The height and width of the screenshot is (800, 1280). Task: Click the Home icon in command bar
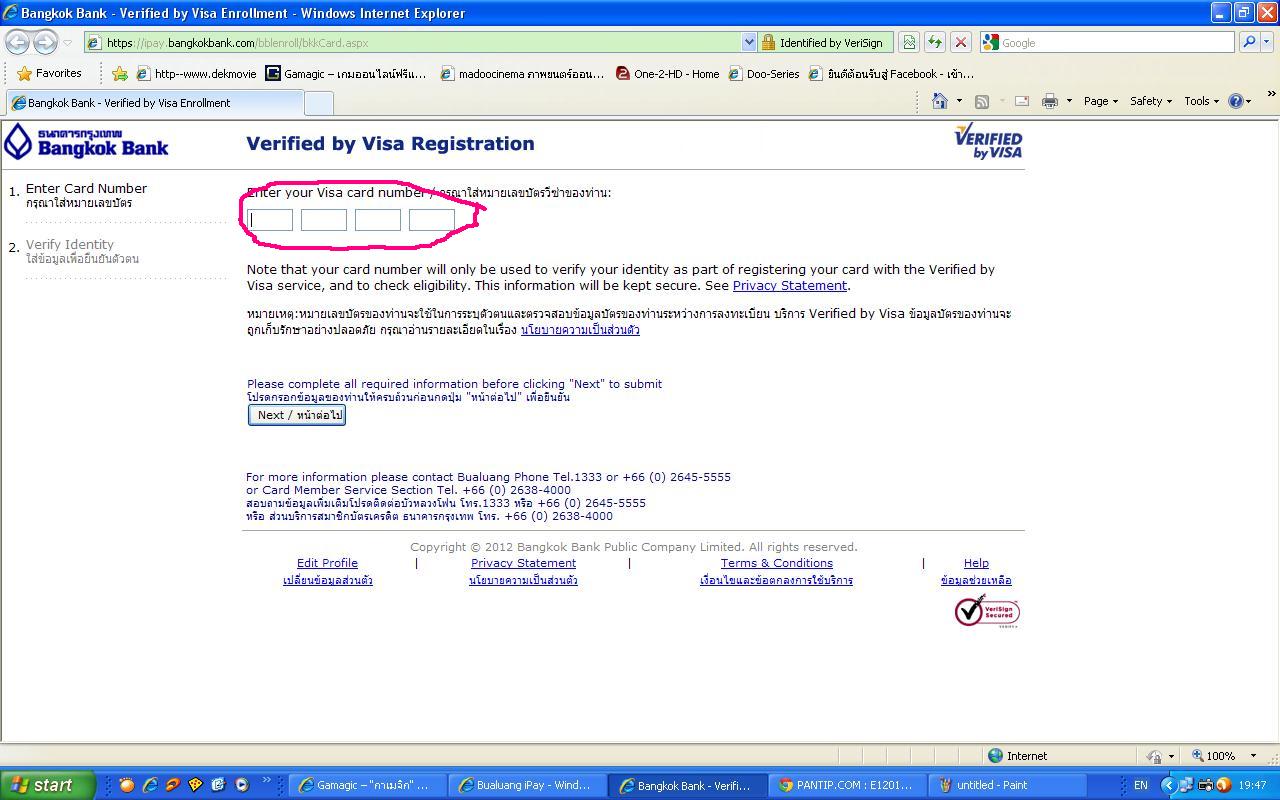coord(939,101)
